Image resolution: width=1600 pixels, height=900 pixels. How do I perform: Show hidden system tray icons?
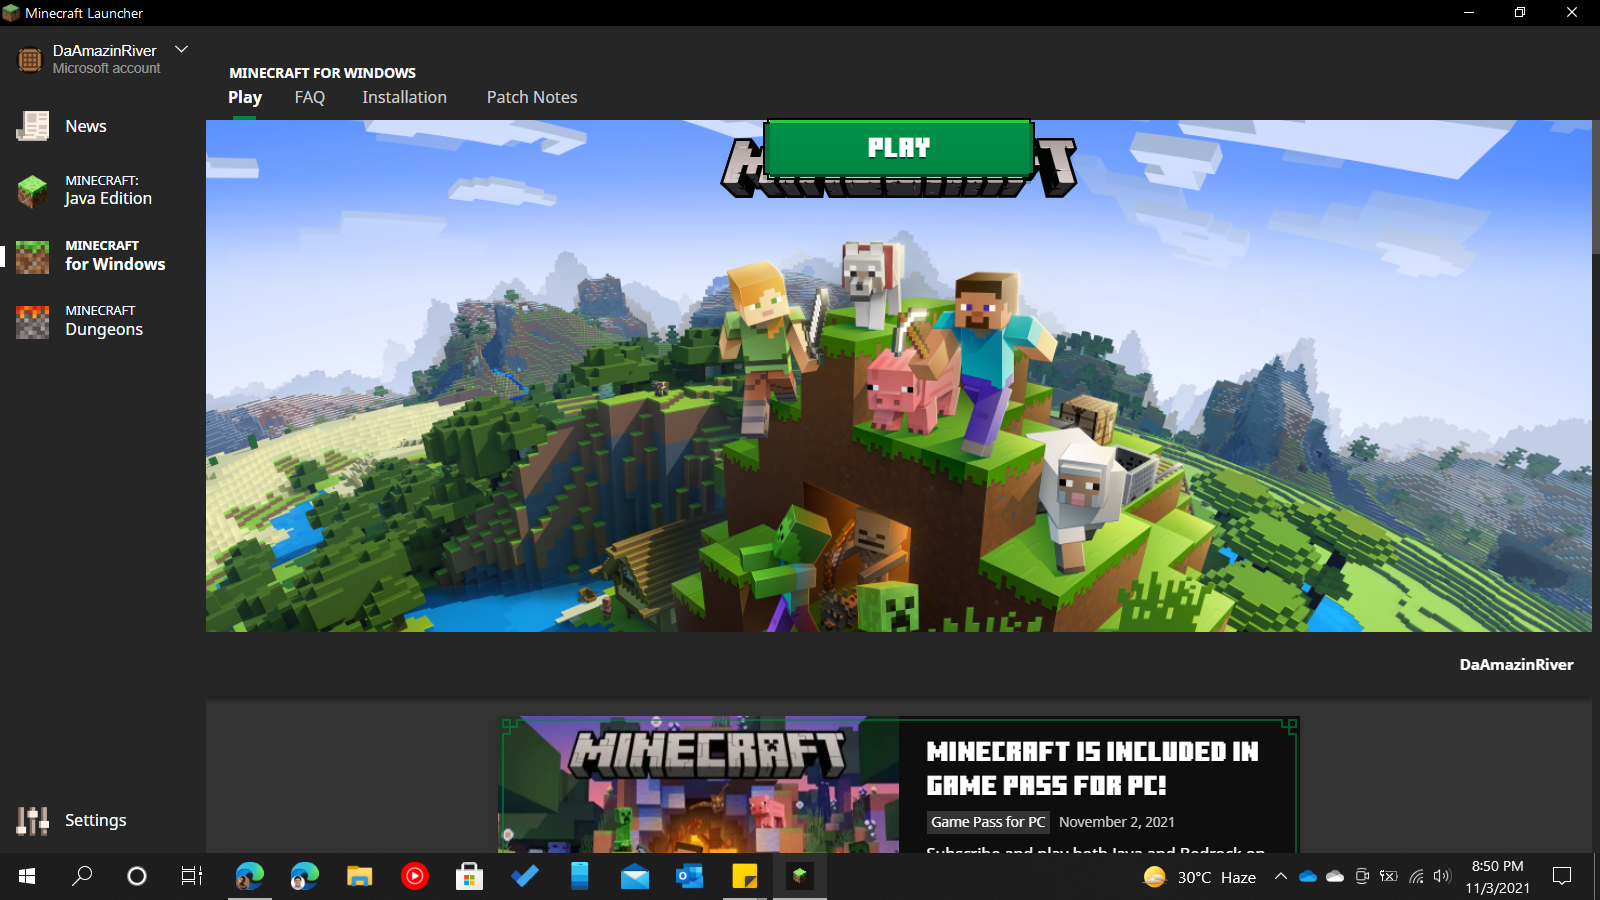coord(1280,876)
